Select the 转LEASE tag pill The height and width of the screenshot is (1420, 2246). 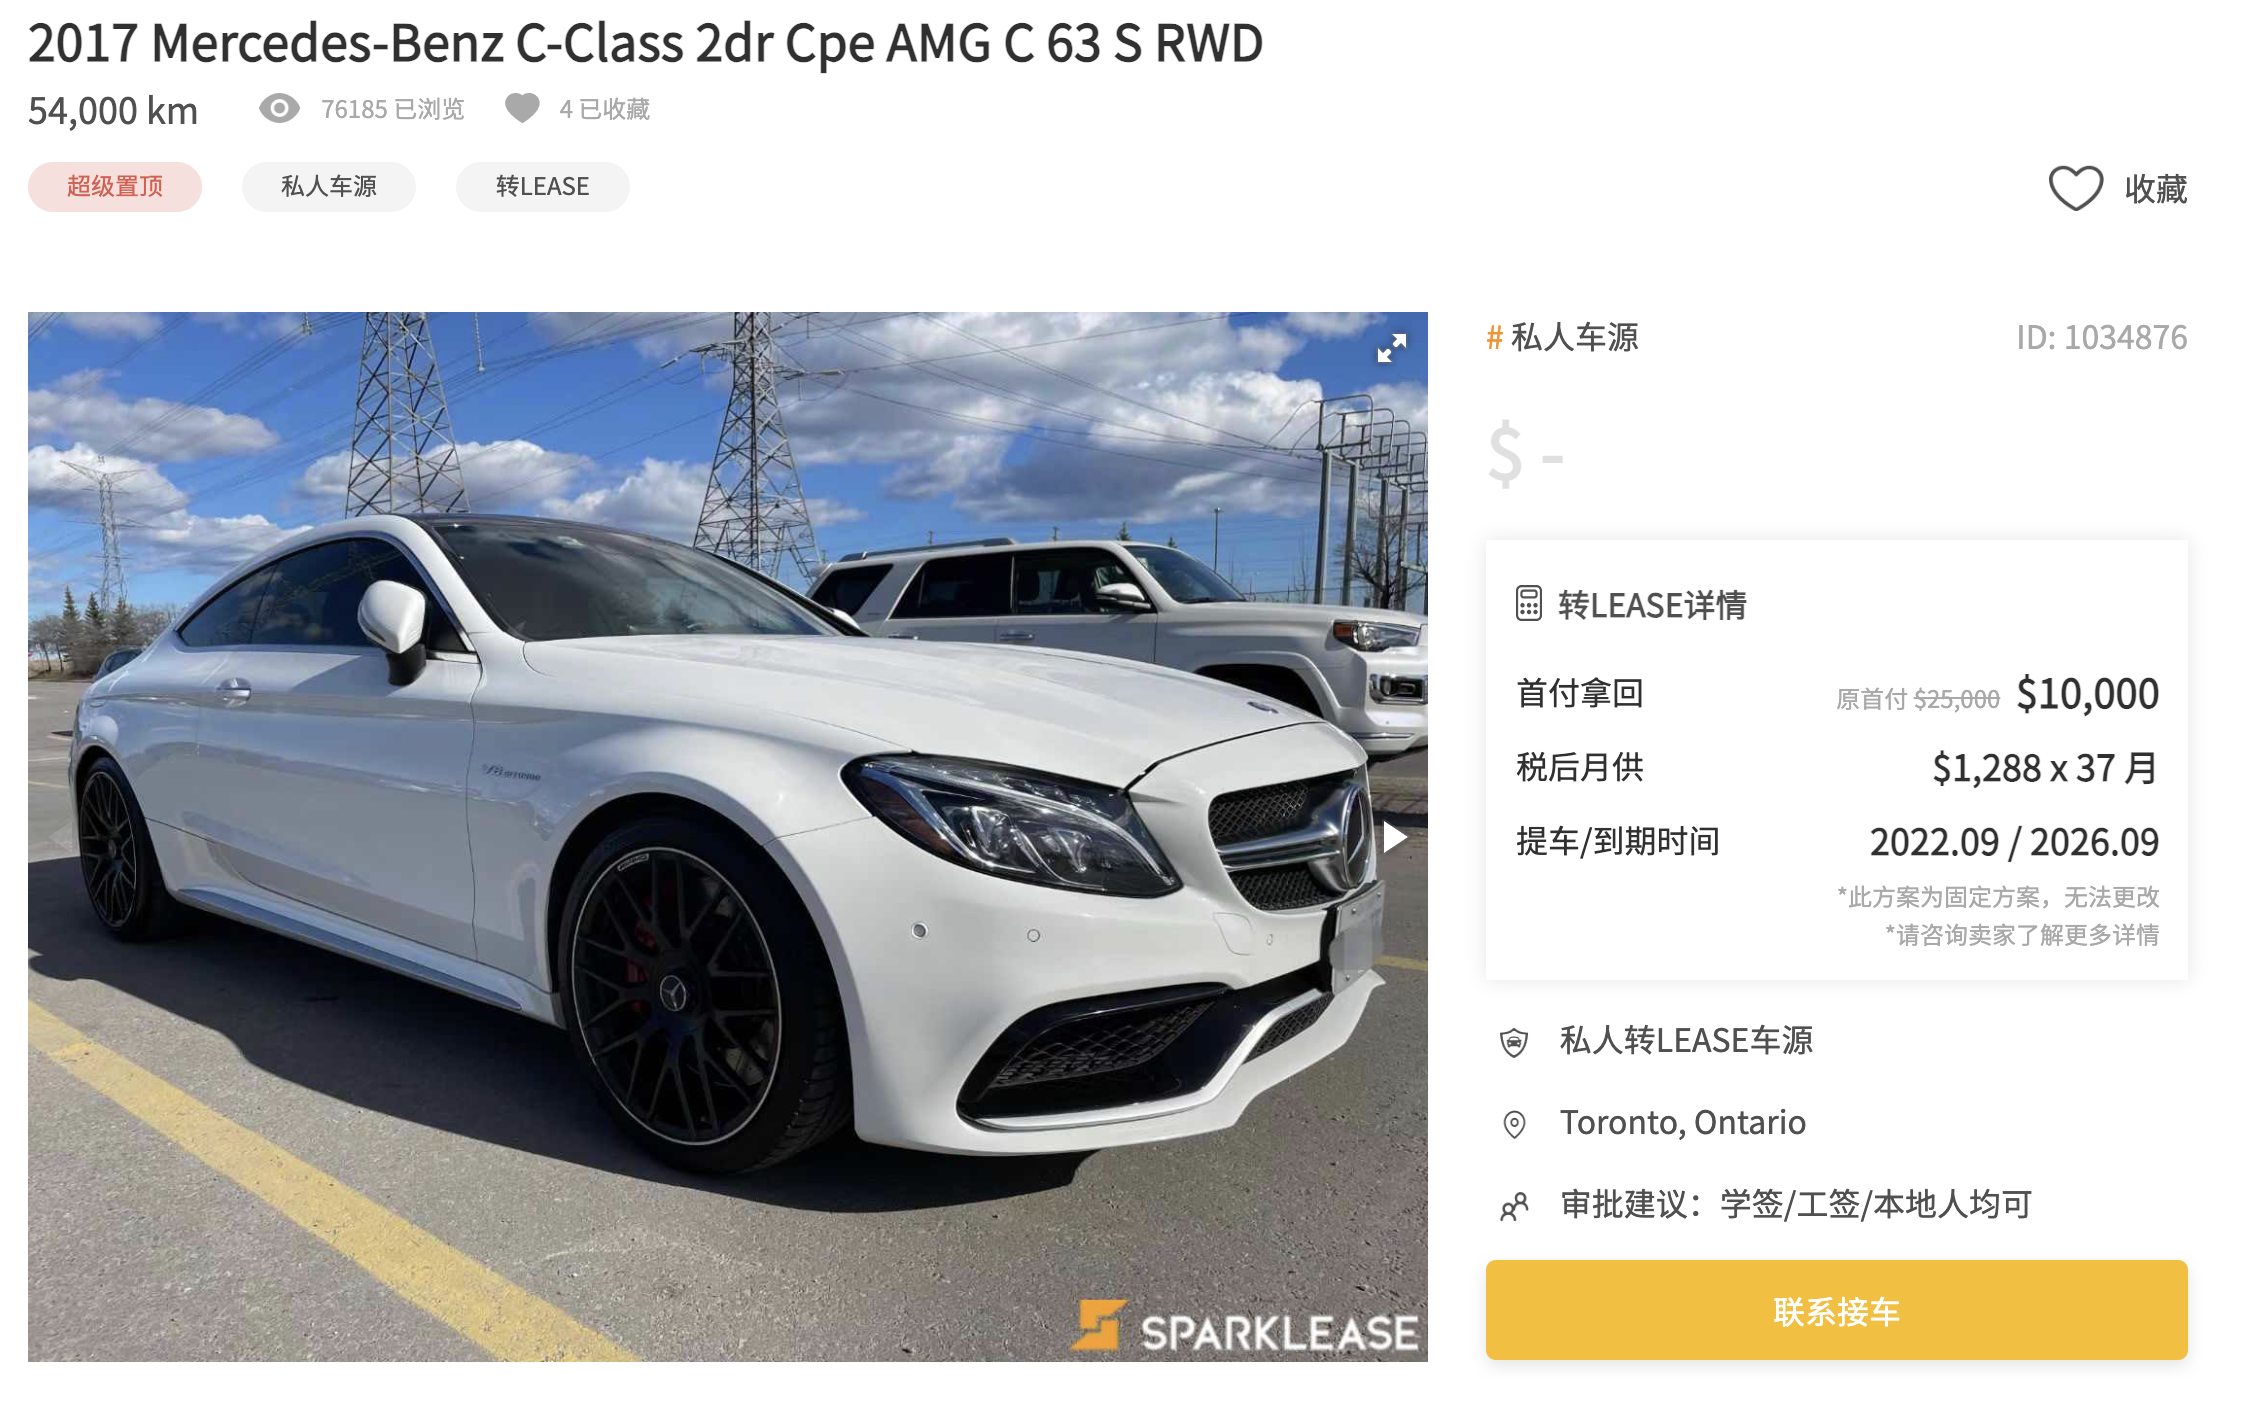(543, 187)
